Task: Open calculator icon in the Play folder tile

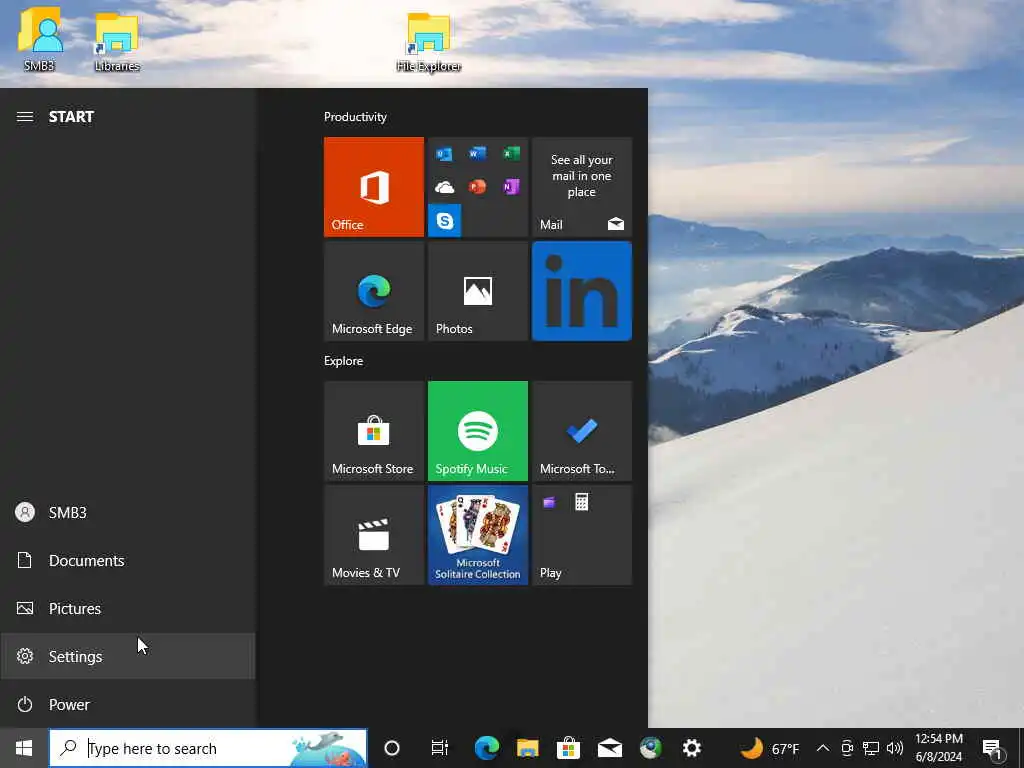Action: (581, 502)
